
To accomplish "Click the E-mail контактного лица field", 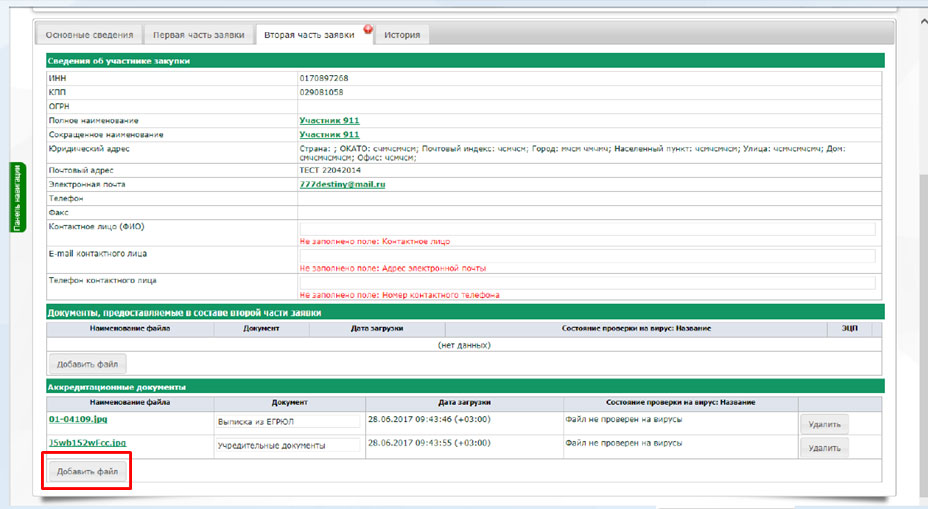I will click(587, 256).
